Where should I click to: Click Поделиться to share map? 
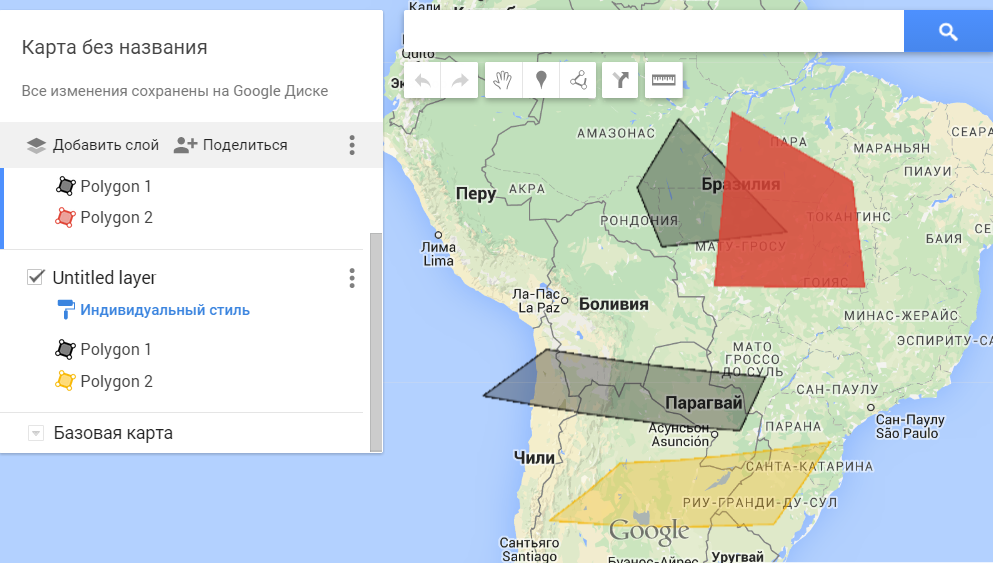click(x=245, y=145)
